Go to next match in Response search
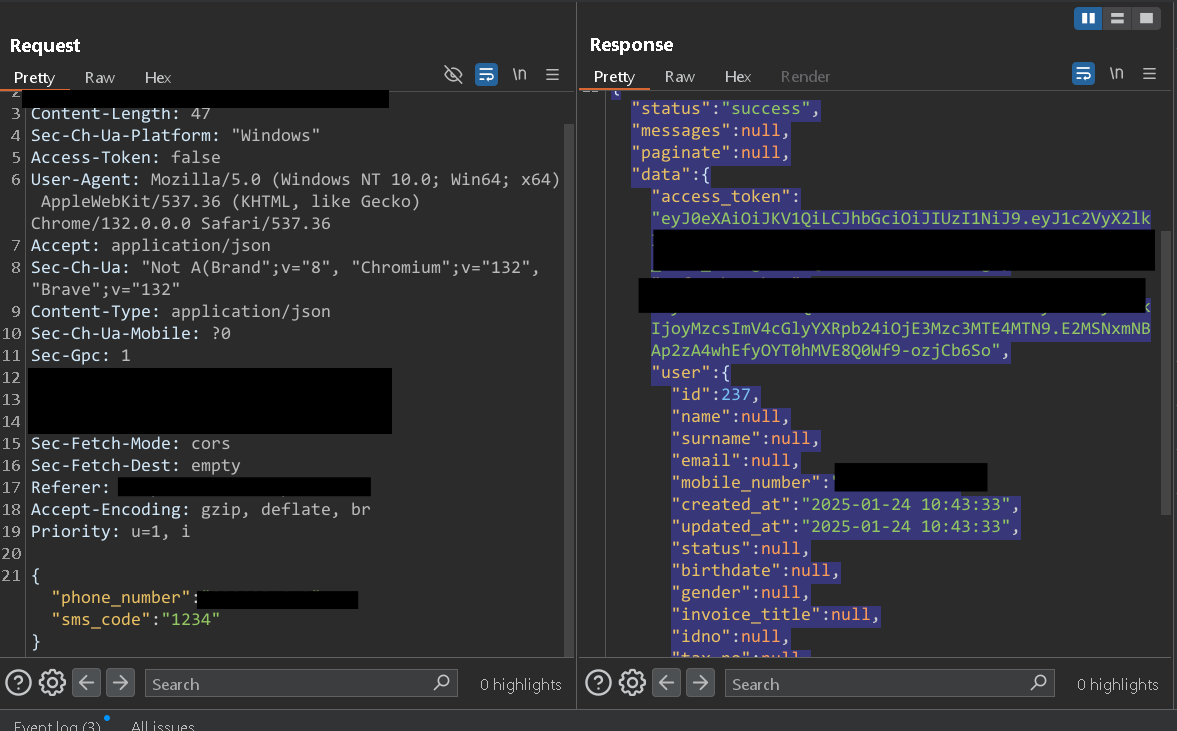The height and width of the screenshot is (731, 1177). pyautogui.click(x=700, y=683)
